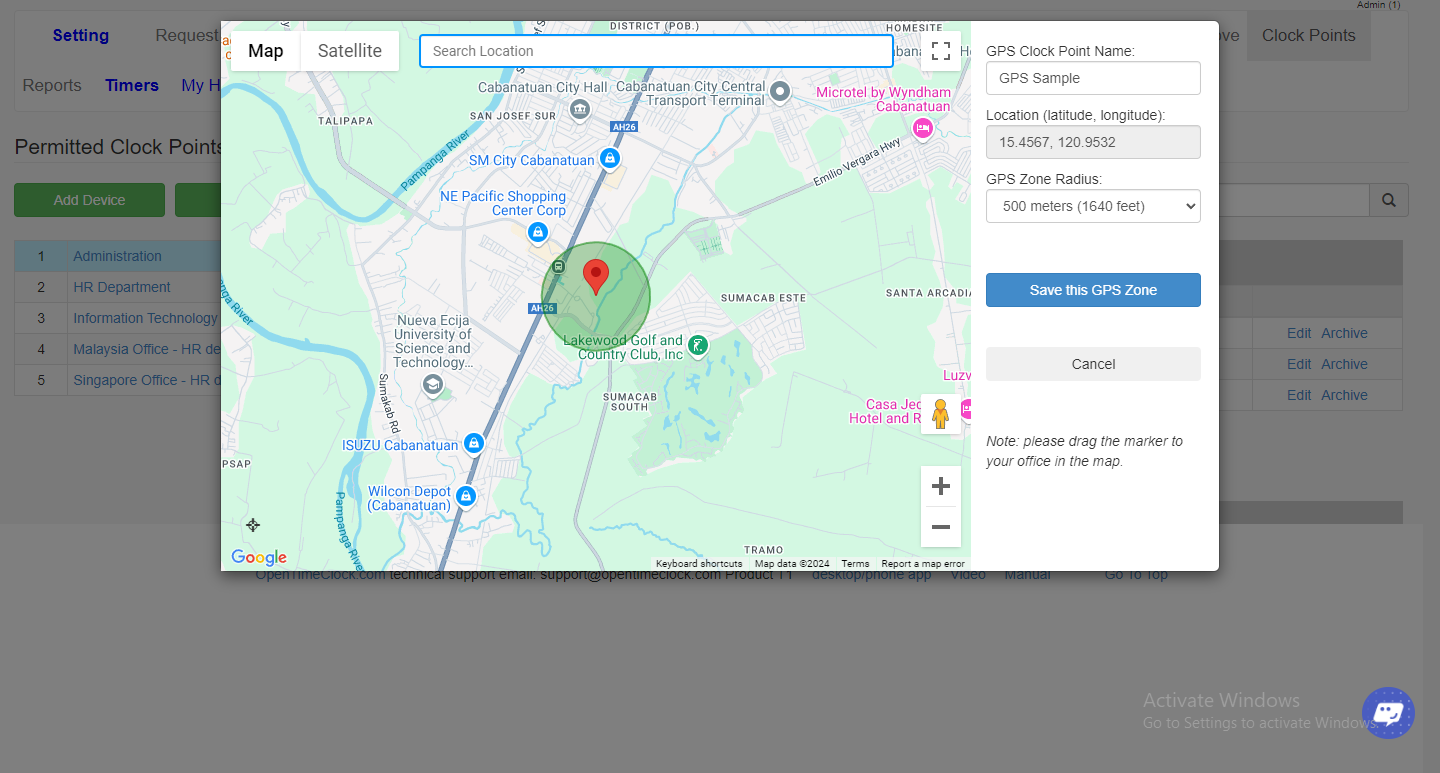Click the Google logo on the map
Screen dimensions: 1440x773
tap(259, 557)
